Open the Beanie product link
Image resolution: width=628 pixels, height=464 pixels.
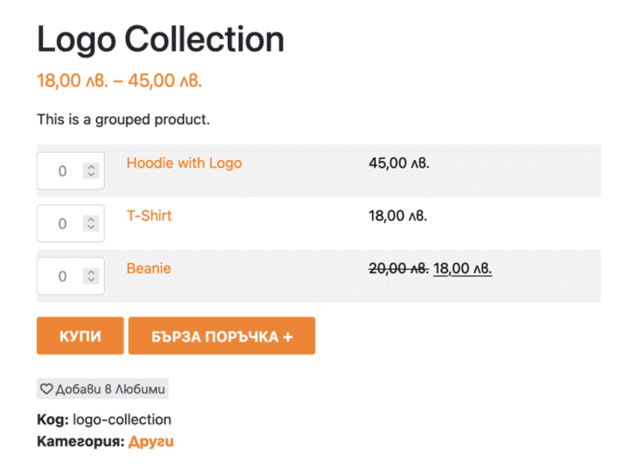click(x=148, y=268)
